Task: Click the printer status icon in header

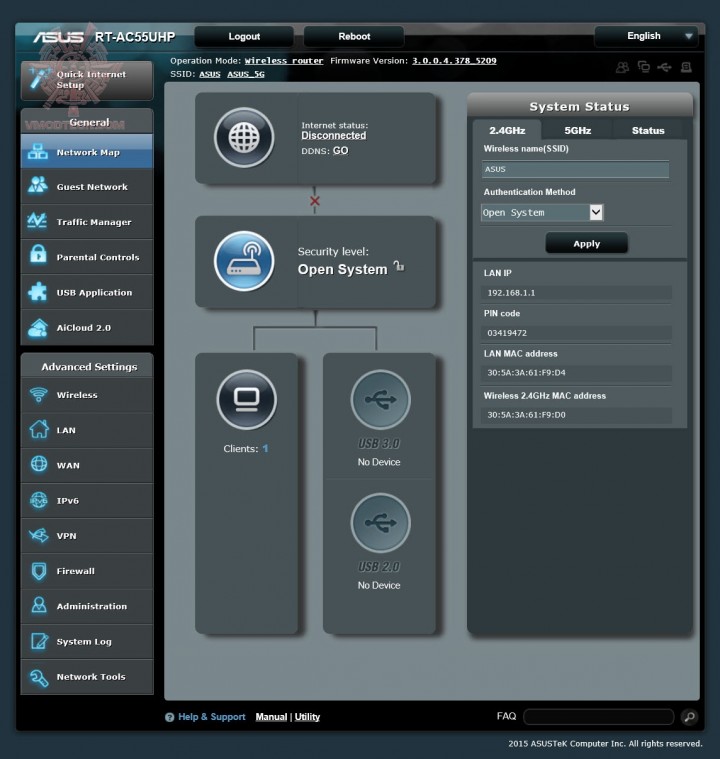Action: 686,67
